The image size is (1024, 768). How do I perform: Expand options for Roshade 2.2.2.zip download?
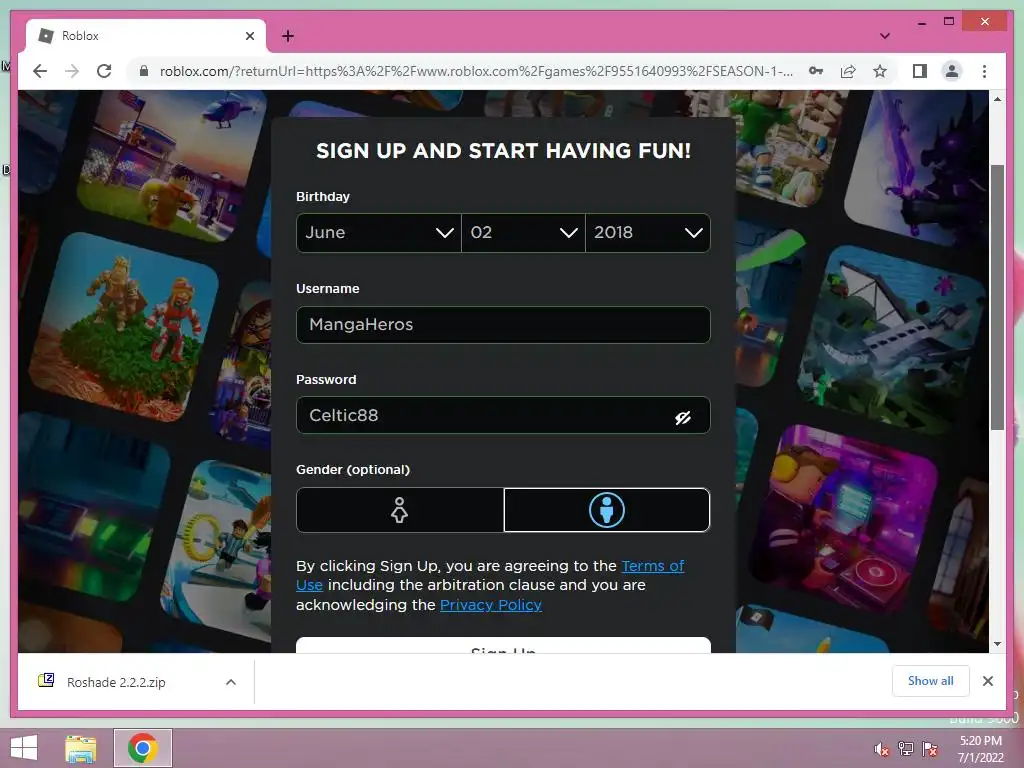click(231, 682)
